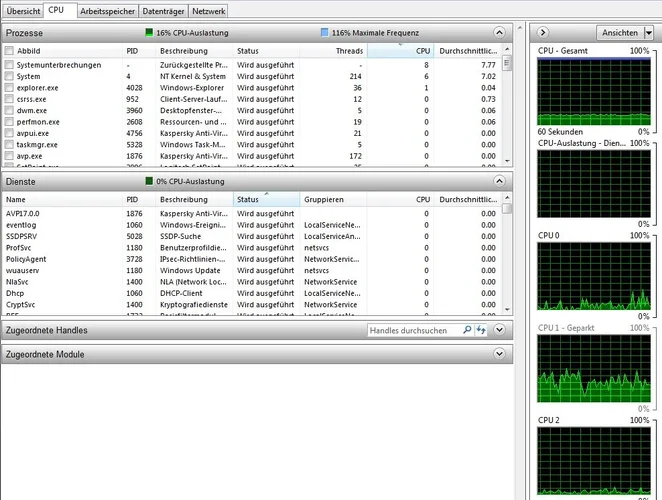
Task: Check the explorer.exe checkbox
Action: tap(9, 88)
